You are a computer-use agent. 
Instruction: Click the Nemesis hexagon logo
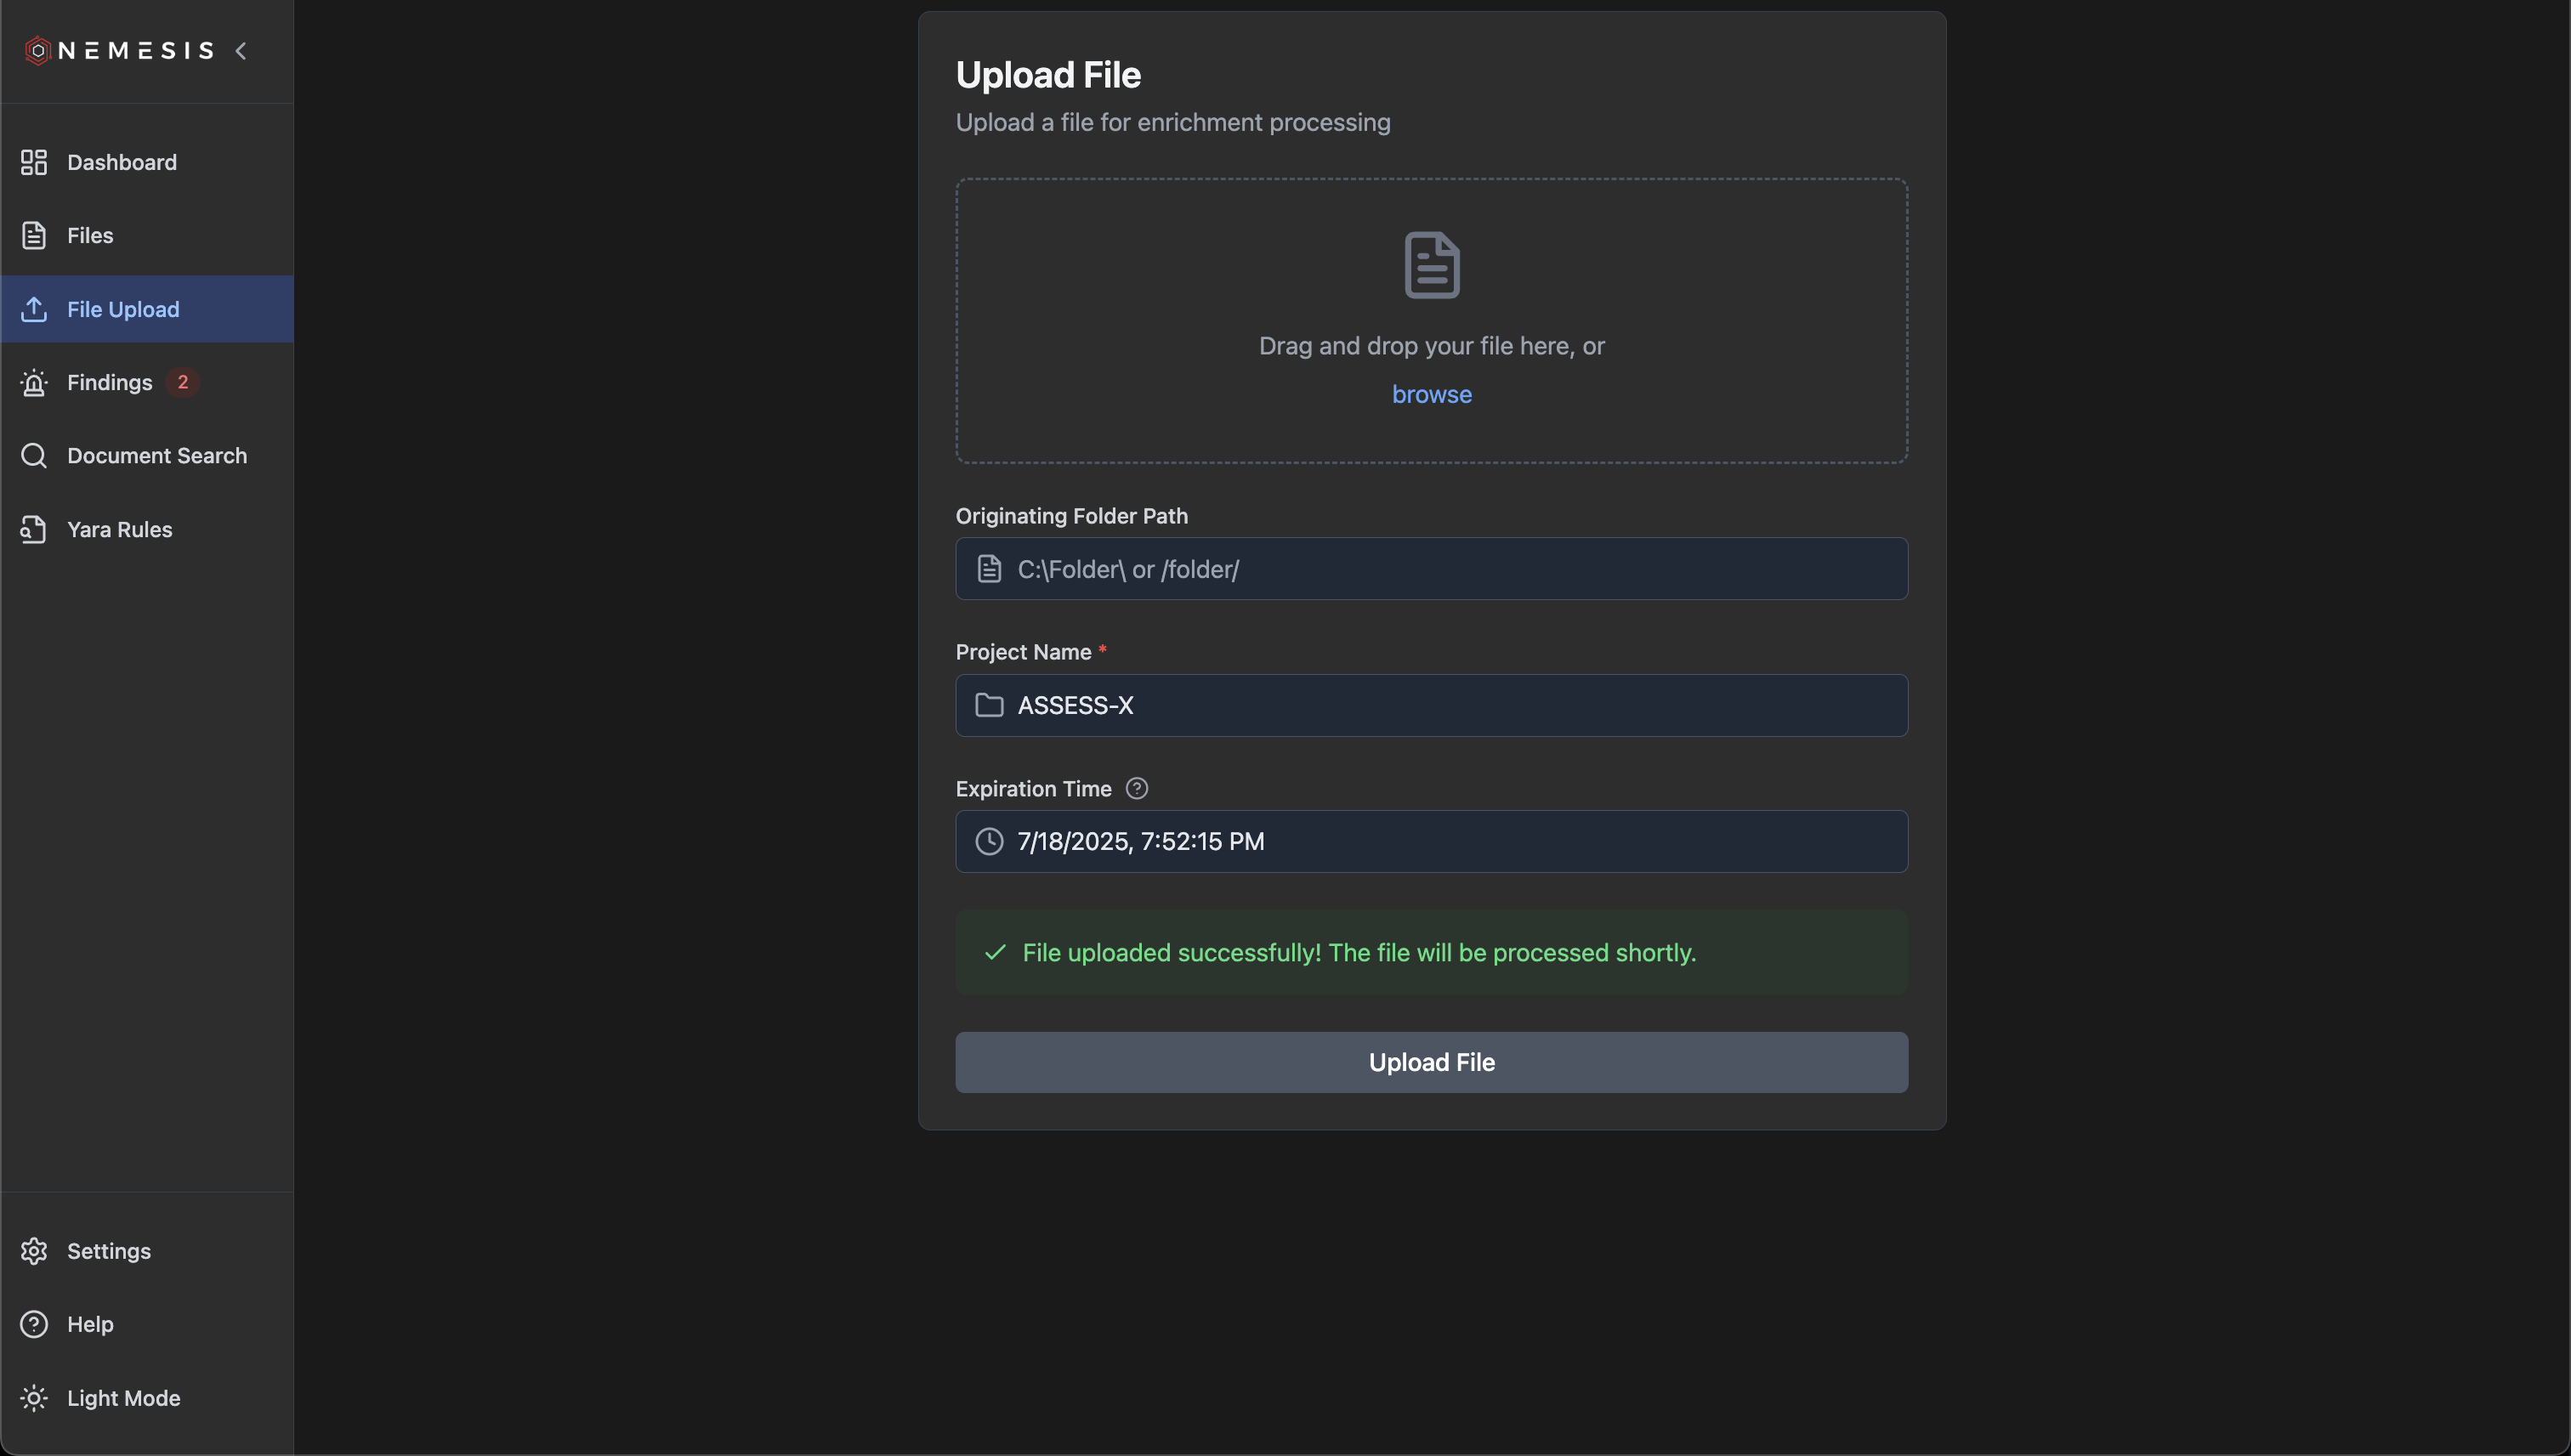coord(37,50)
